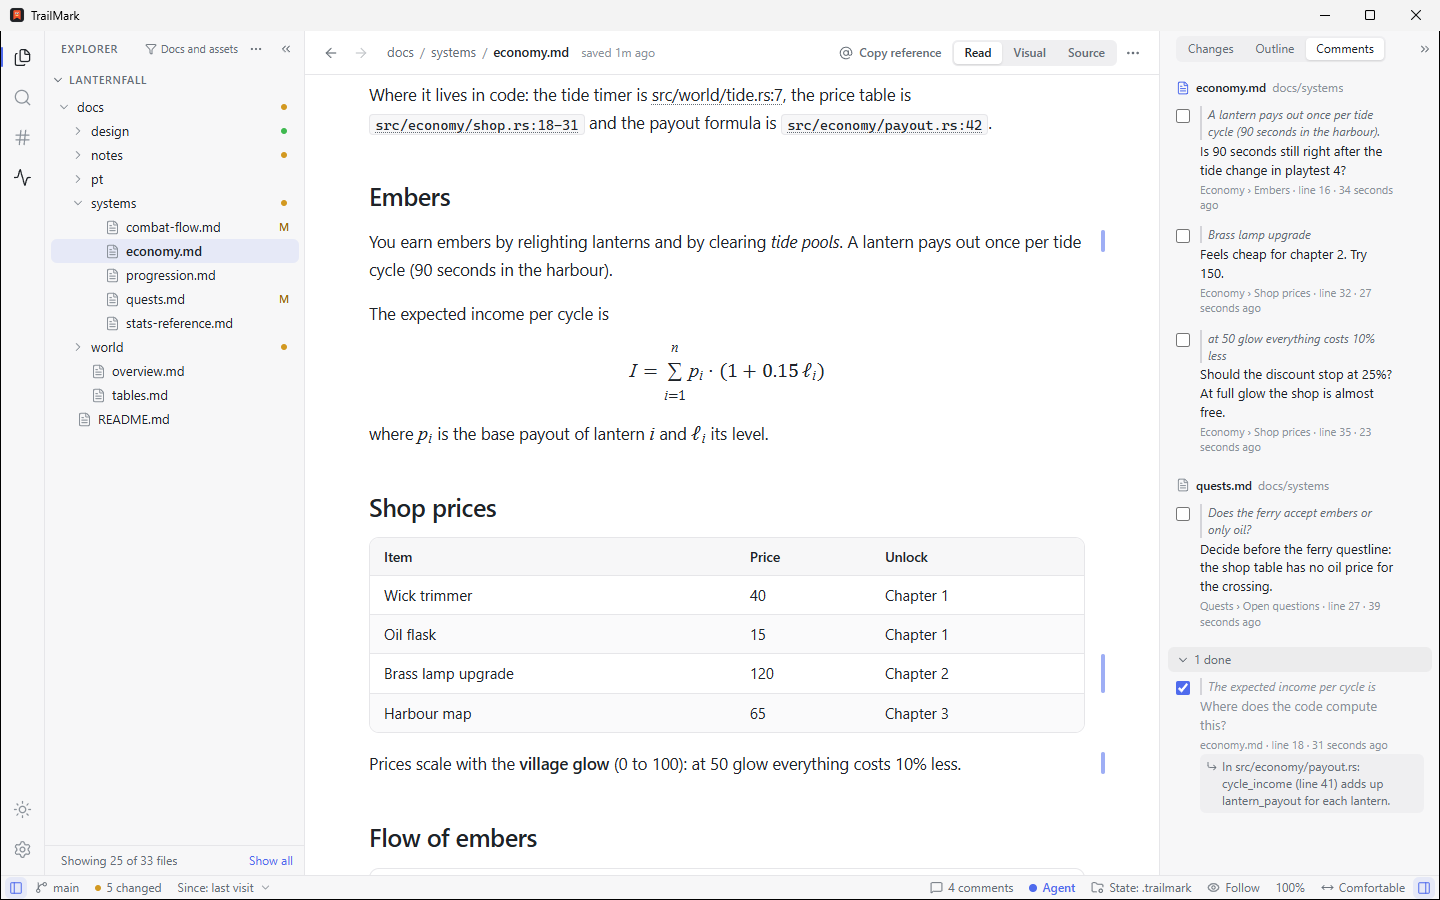This screenshot has height=900, width=1440.
Task: Open the search icon in activity bar
Action: tap(23, 98)
